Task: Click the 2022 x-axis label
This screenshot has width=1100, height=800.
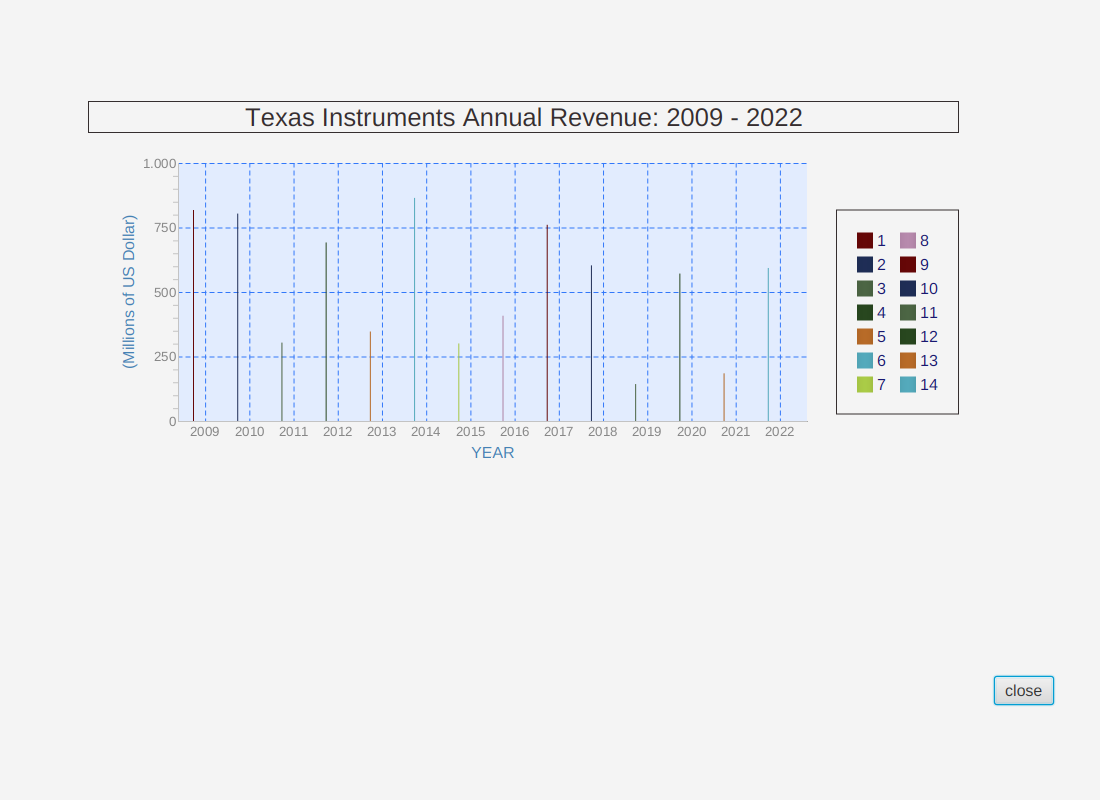Action: (x=779, y=432)
